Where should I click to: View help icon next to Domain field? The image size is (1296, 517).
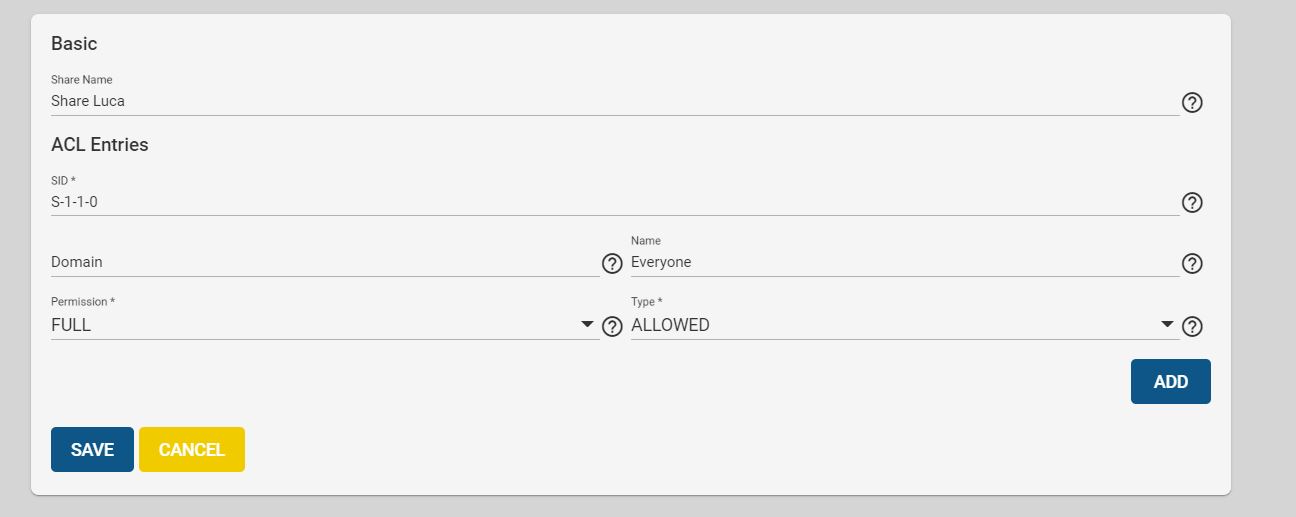[612, 264]
